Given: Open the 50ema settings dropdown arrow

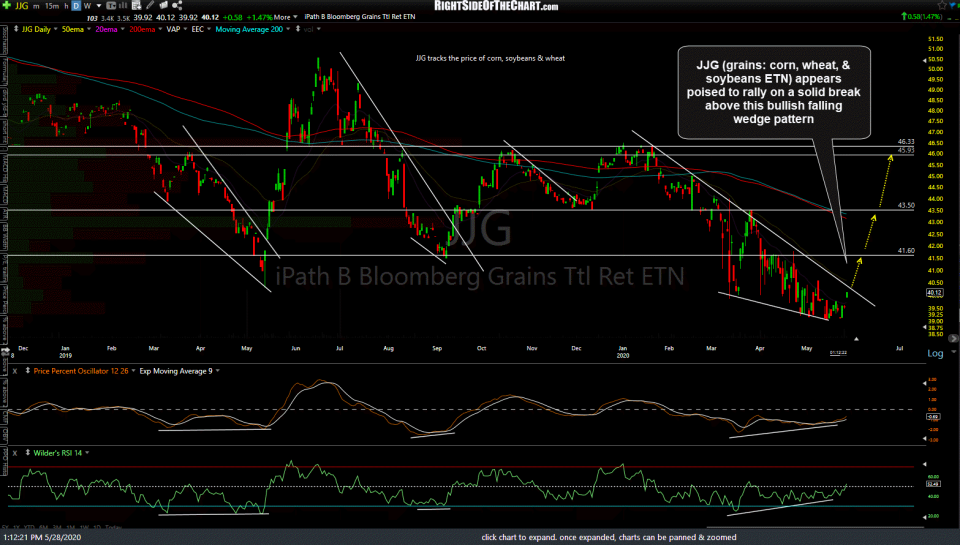Looking at the screenshot, I should 89,29.
